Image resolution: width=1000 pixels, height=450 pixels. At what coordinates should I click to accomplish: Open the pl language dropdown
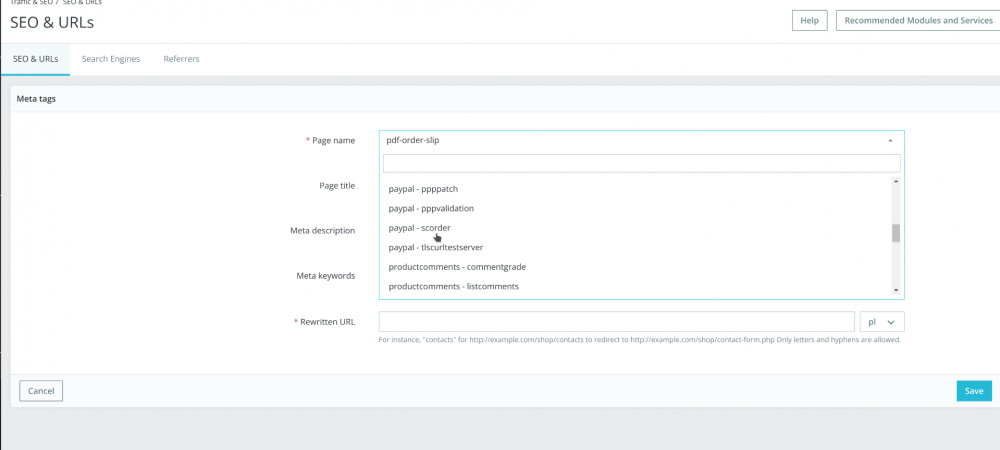tap(882, 322)
